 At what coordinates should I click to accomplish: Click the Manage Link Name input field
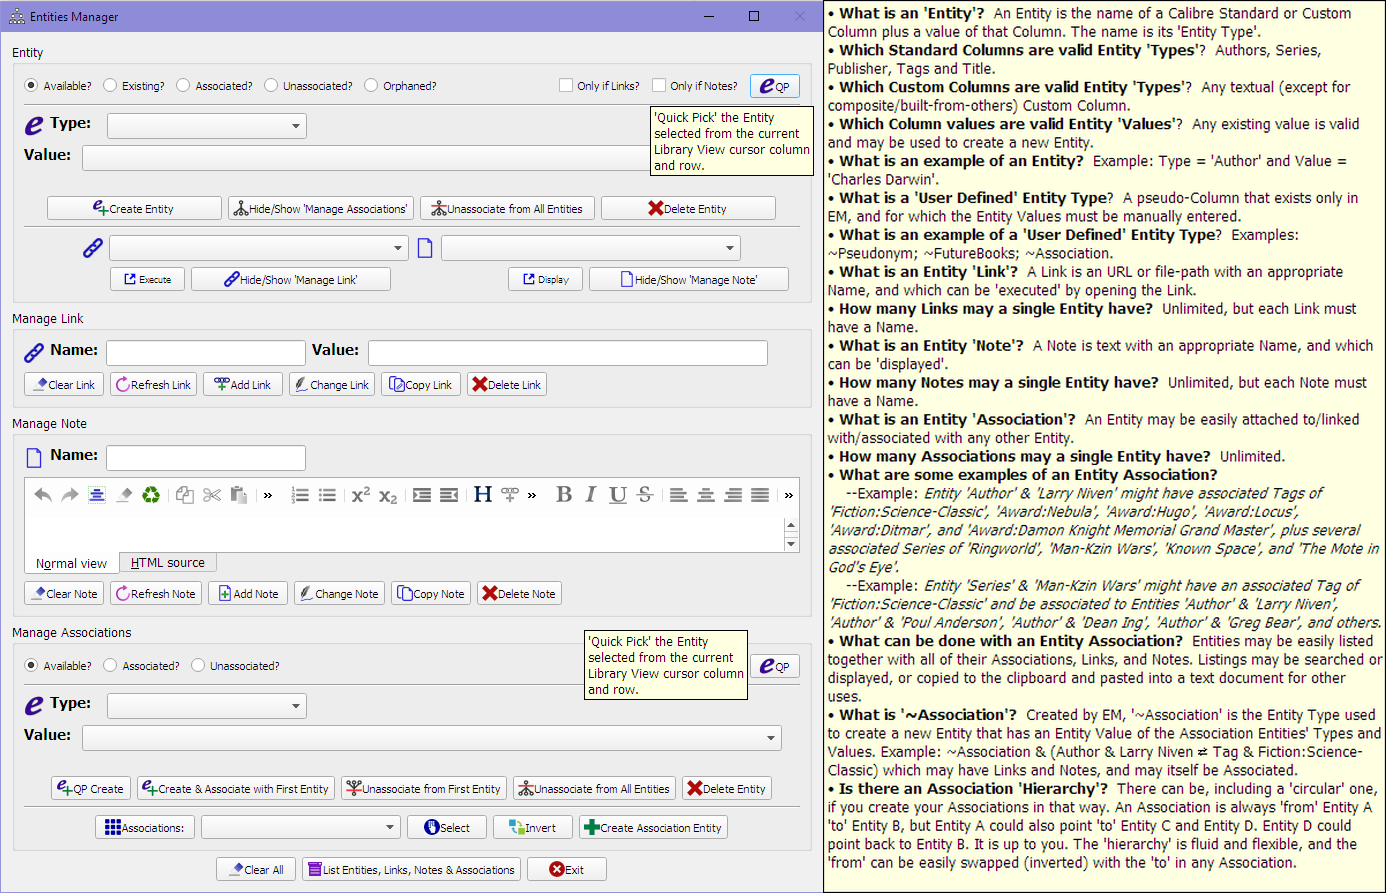click(x=206, y=352)
